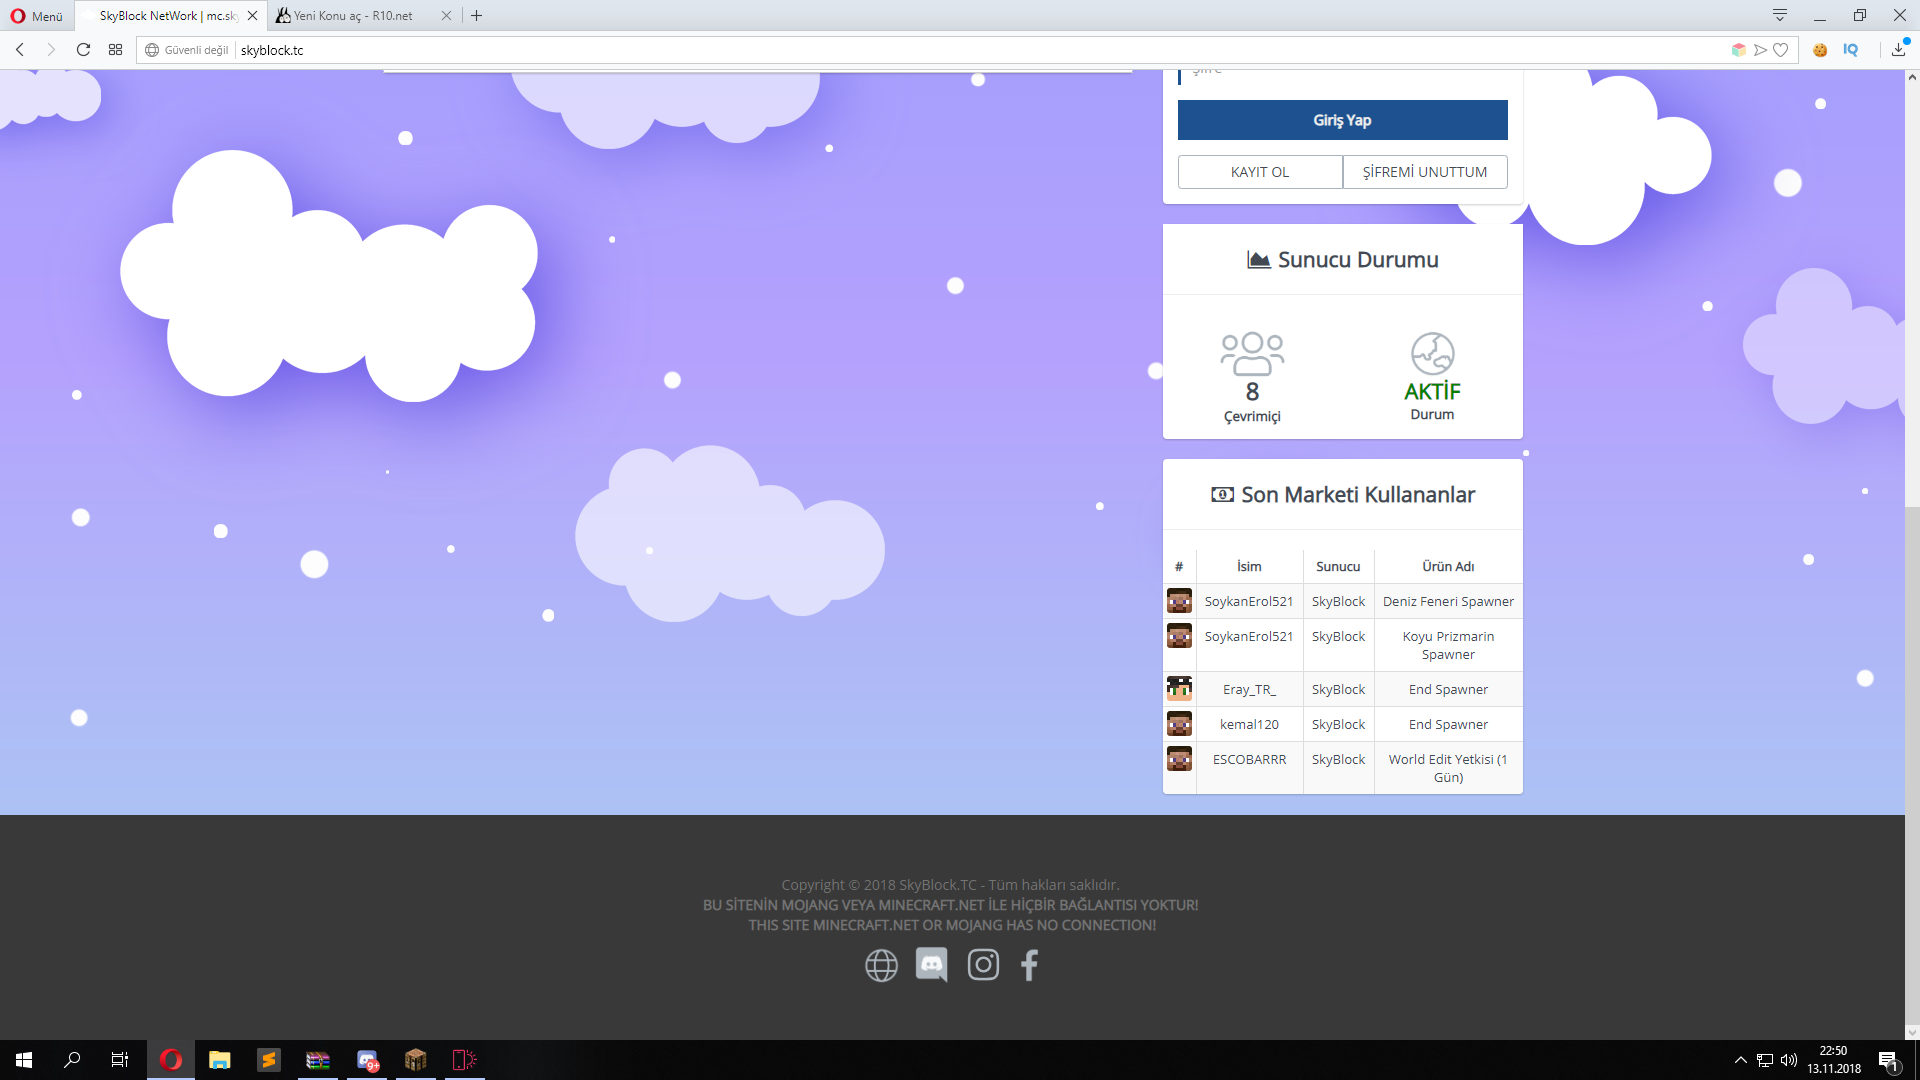Open the taskbar clock and date
This screenshot has height=1080, width=1920.
pos(1834,1060)
